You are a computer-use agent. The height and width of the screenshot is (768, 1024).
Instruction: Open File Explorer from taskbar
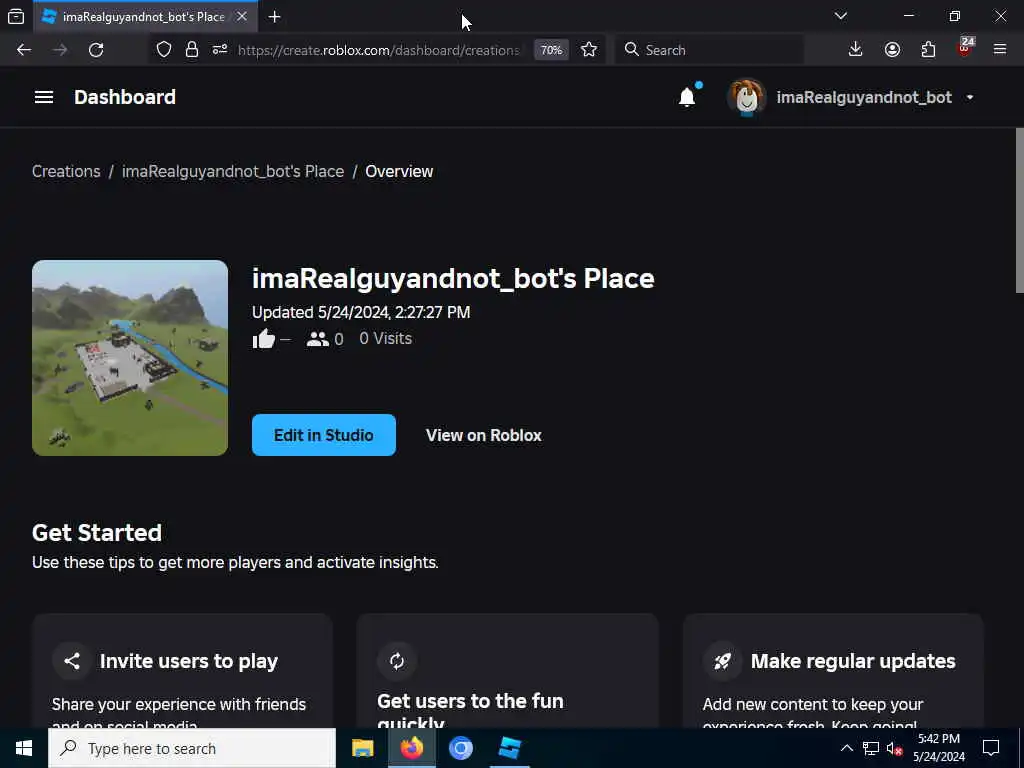pos(362,748)
